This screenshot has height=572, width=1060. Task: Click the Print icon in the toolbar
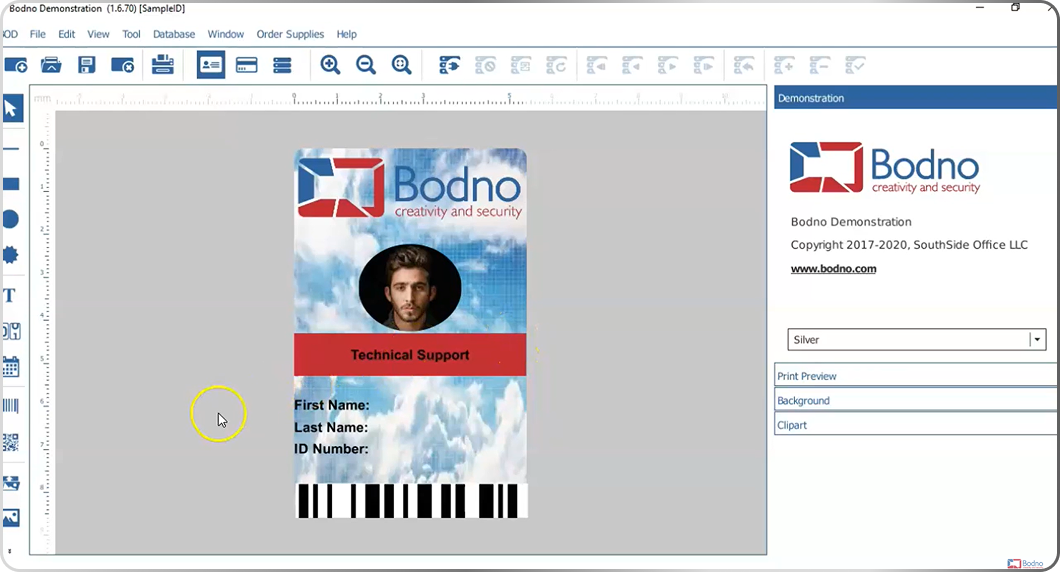162,65
